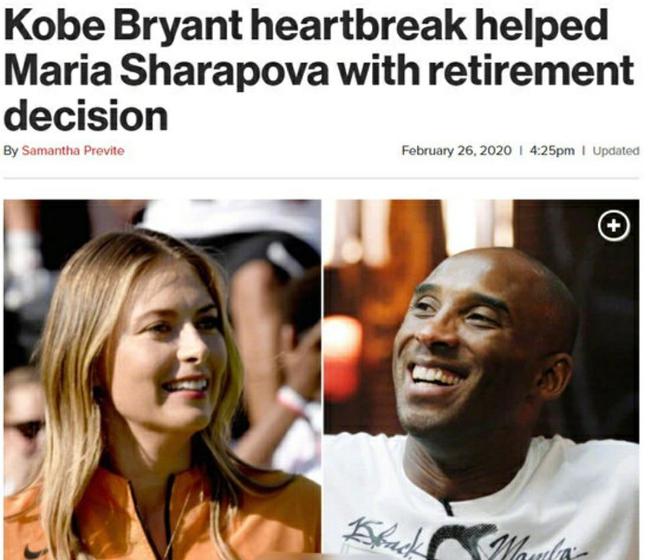Viewport: 650px width, 560px height.
Task: Open the left photo of woman in orange
Action: click(x=162, y=379)
